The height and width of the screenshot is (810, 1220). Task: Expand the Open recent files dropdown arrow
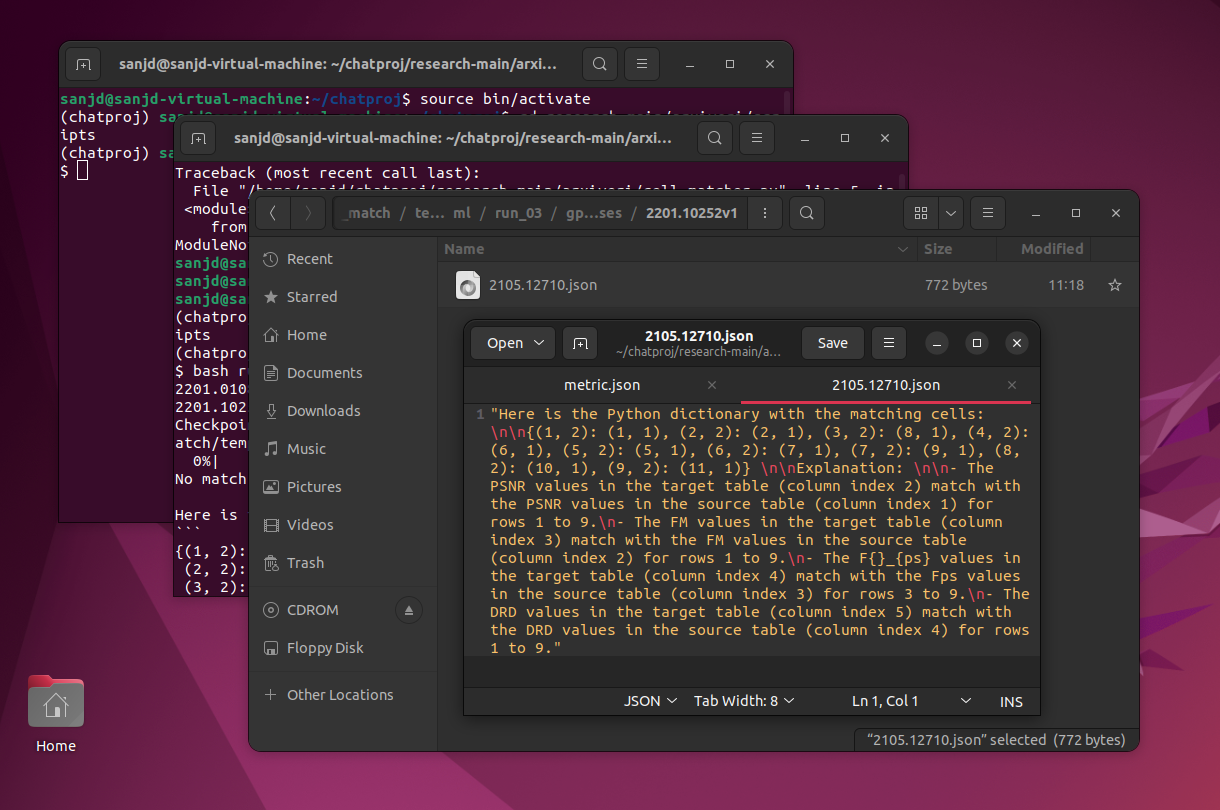[x=540, y=343]
